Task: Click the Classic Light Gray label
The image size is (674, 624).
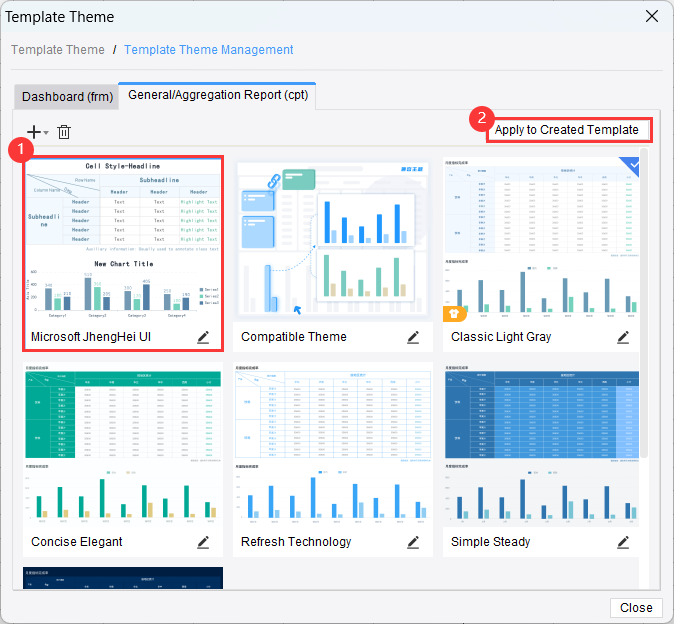Action: (501, 337)
